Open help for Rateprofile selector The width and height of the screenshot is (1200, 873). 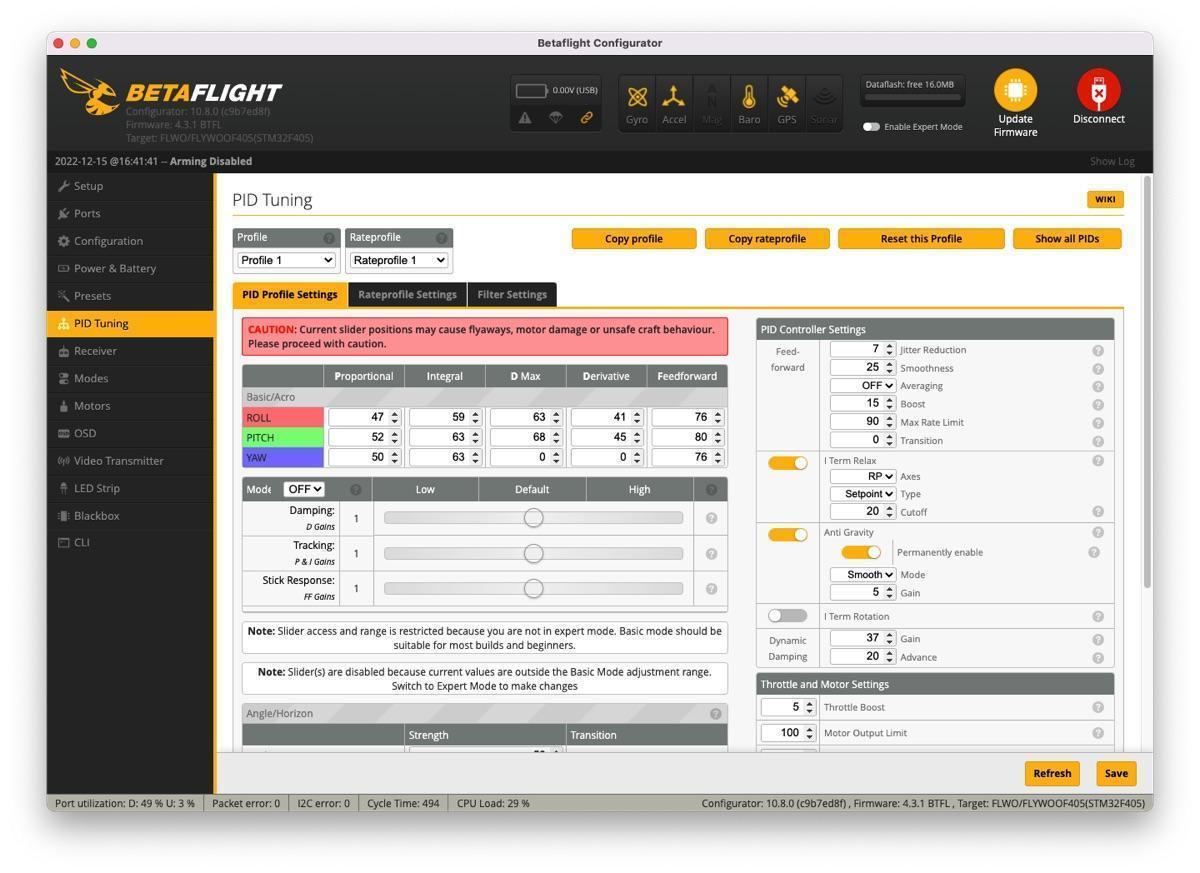tap(441, 238)
